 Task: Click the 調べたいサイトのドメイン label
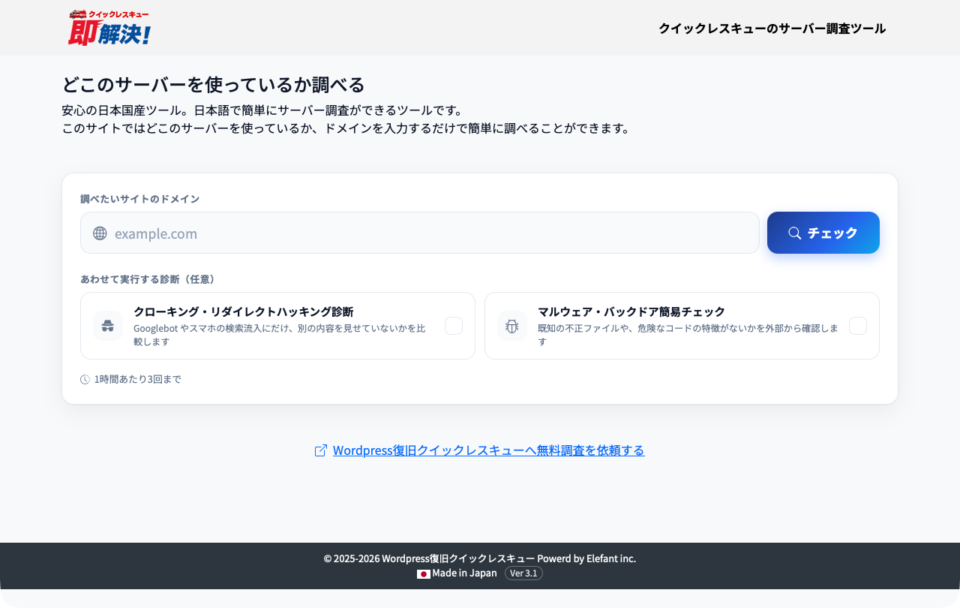point(140,199)
